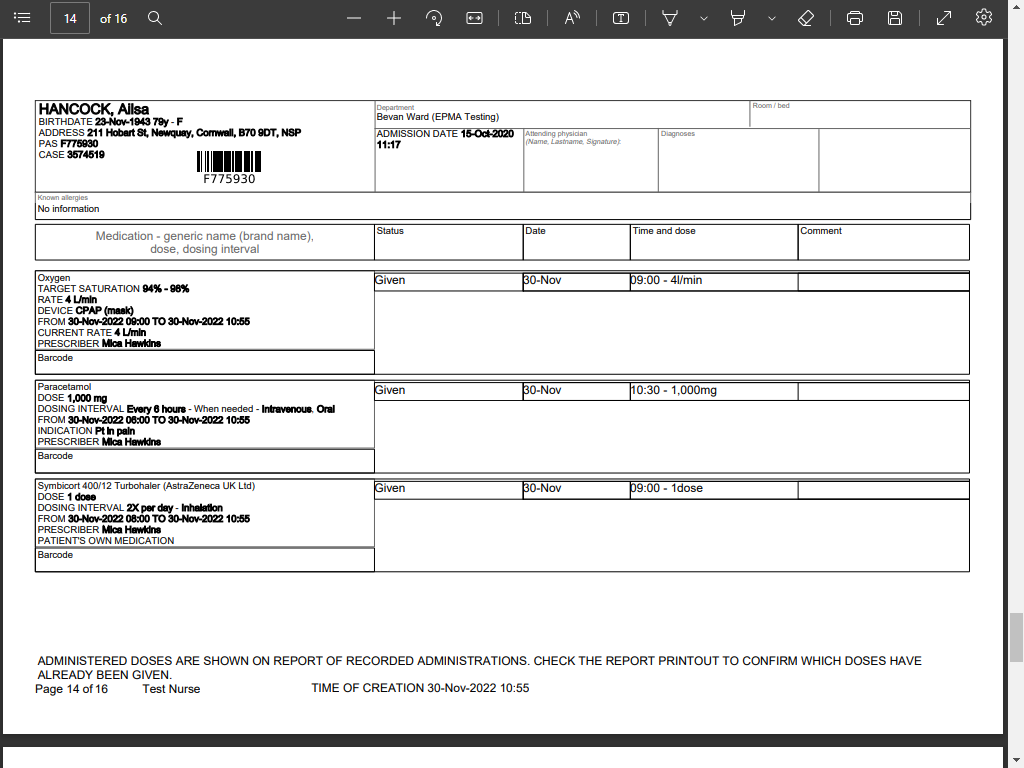This screenshot has width=1024, height=768.
Task: Toggle the Highlight tool
Action: (x=738, y=18)
